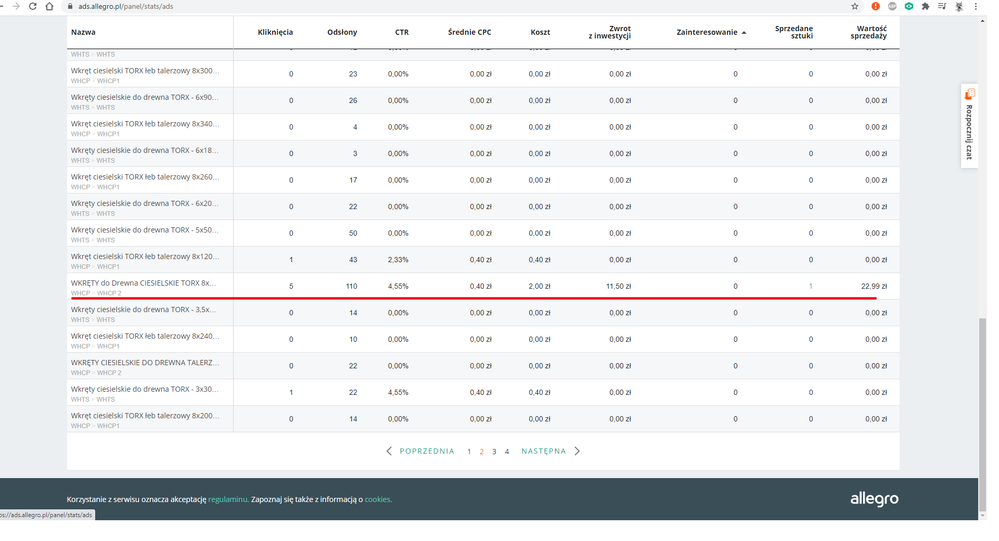Open the Rozpocznij czat side widget
The width and height of the screenshot is (999, 541).
969,126
